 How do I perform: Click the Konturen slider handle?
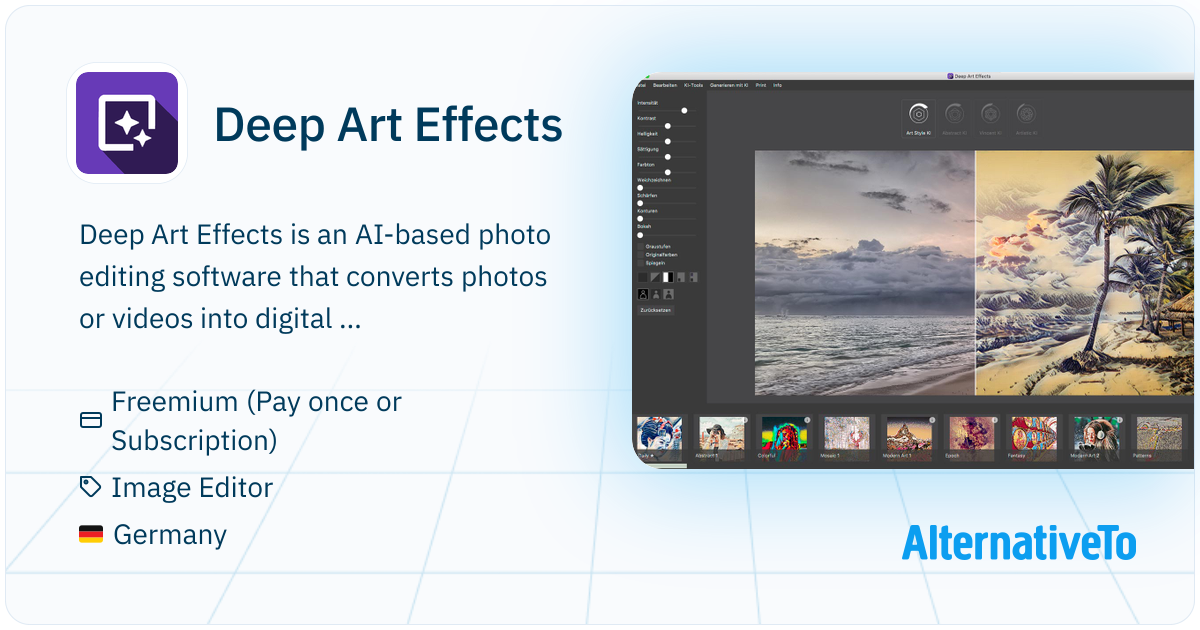[x=640, y=218]
